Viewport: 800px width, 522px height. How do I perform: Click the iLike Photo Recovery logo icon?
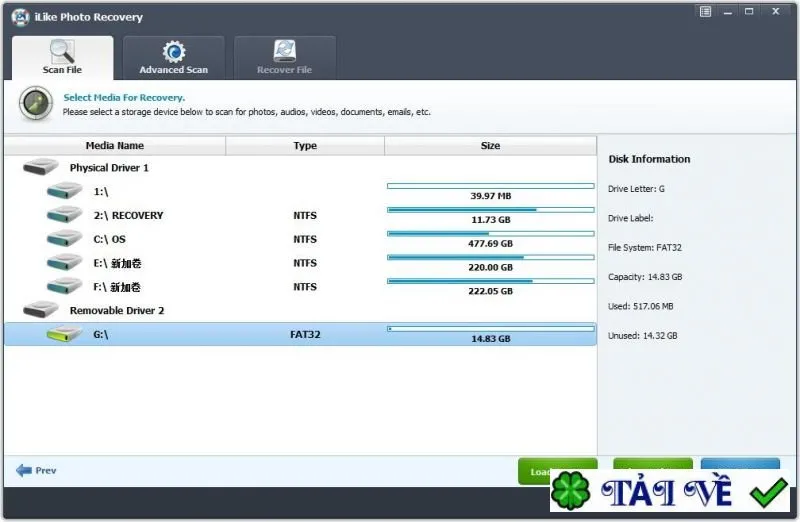pyautogui.click(x=20, y=17)
